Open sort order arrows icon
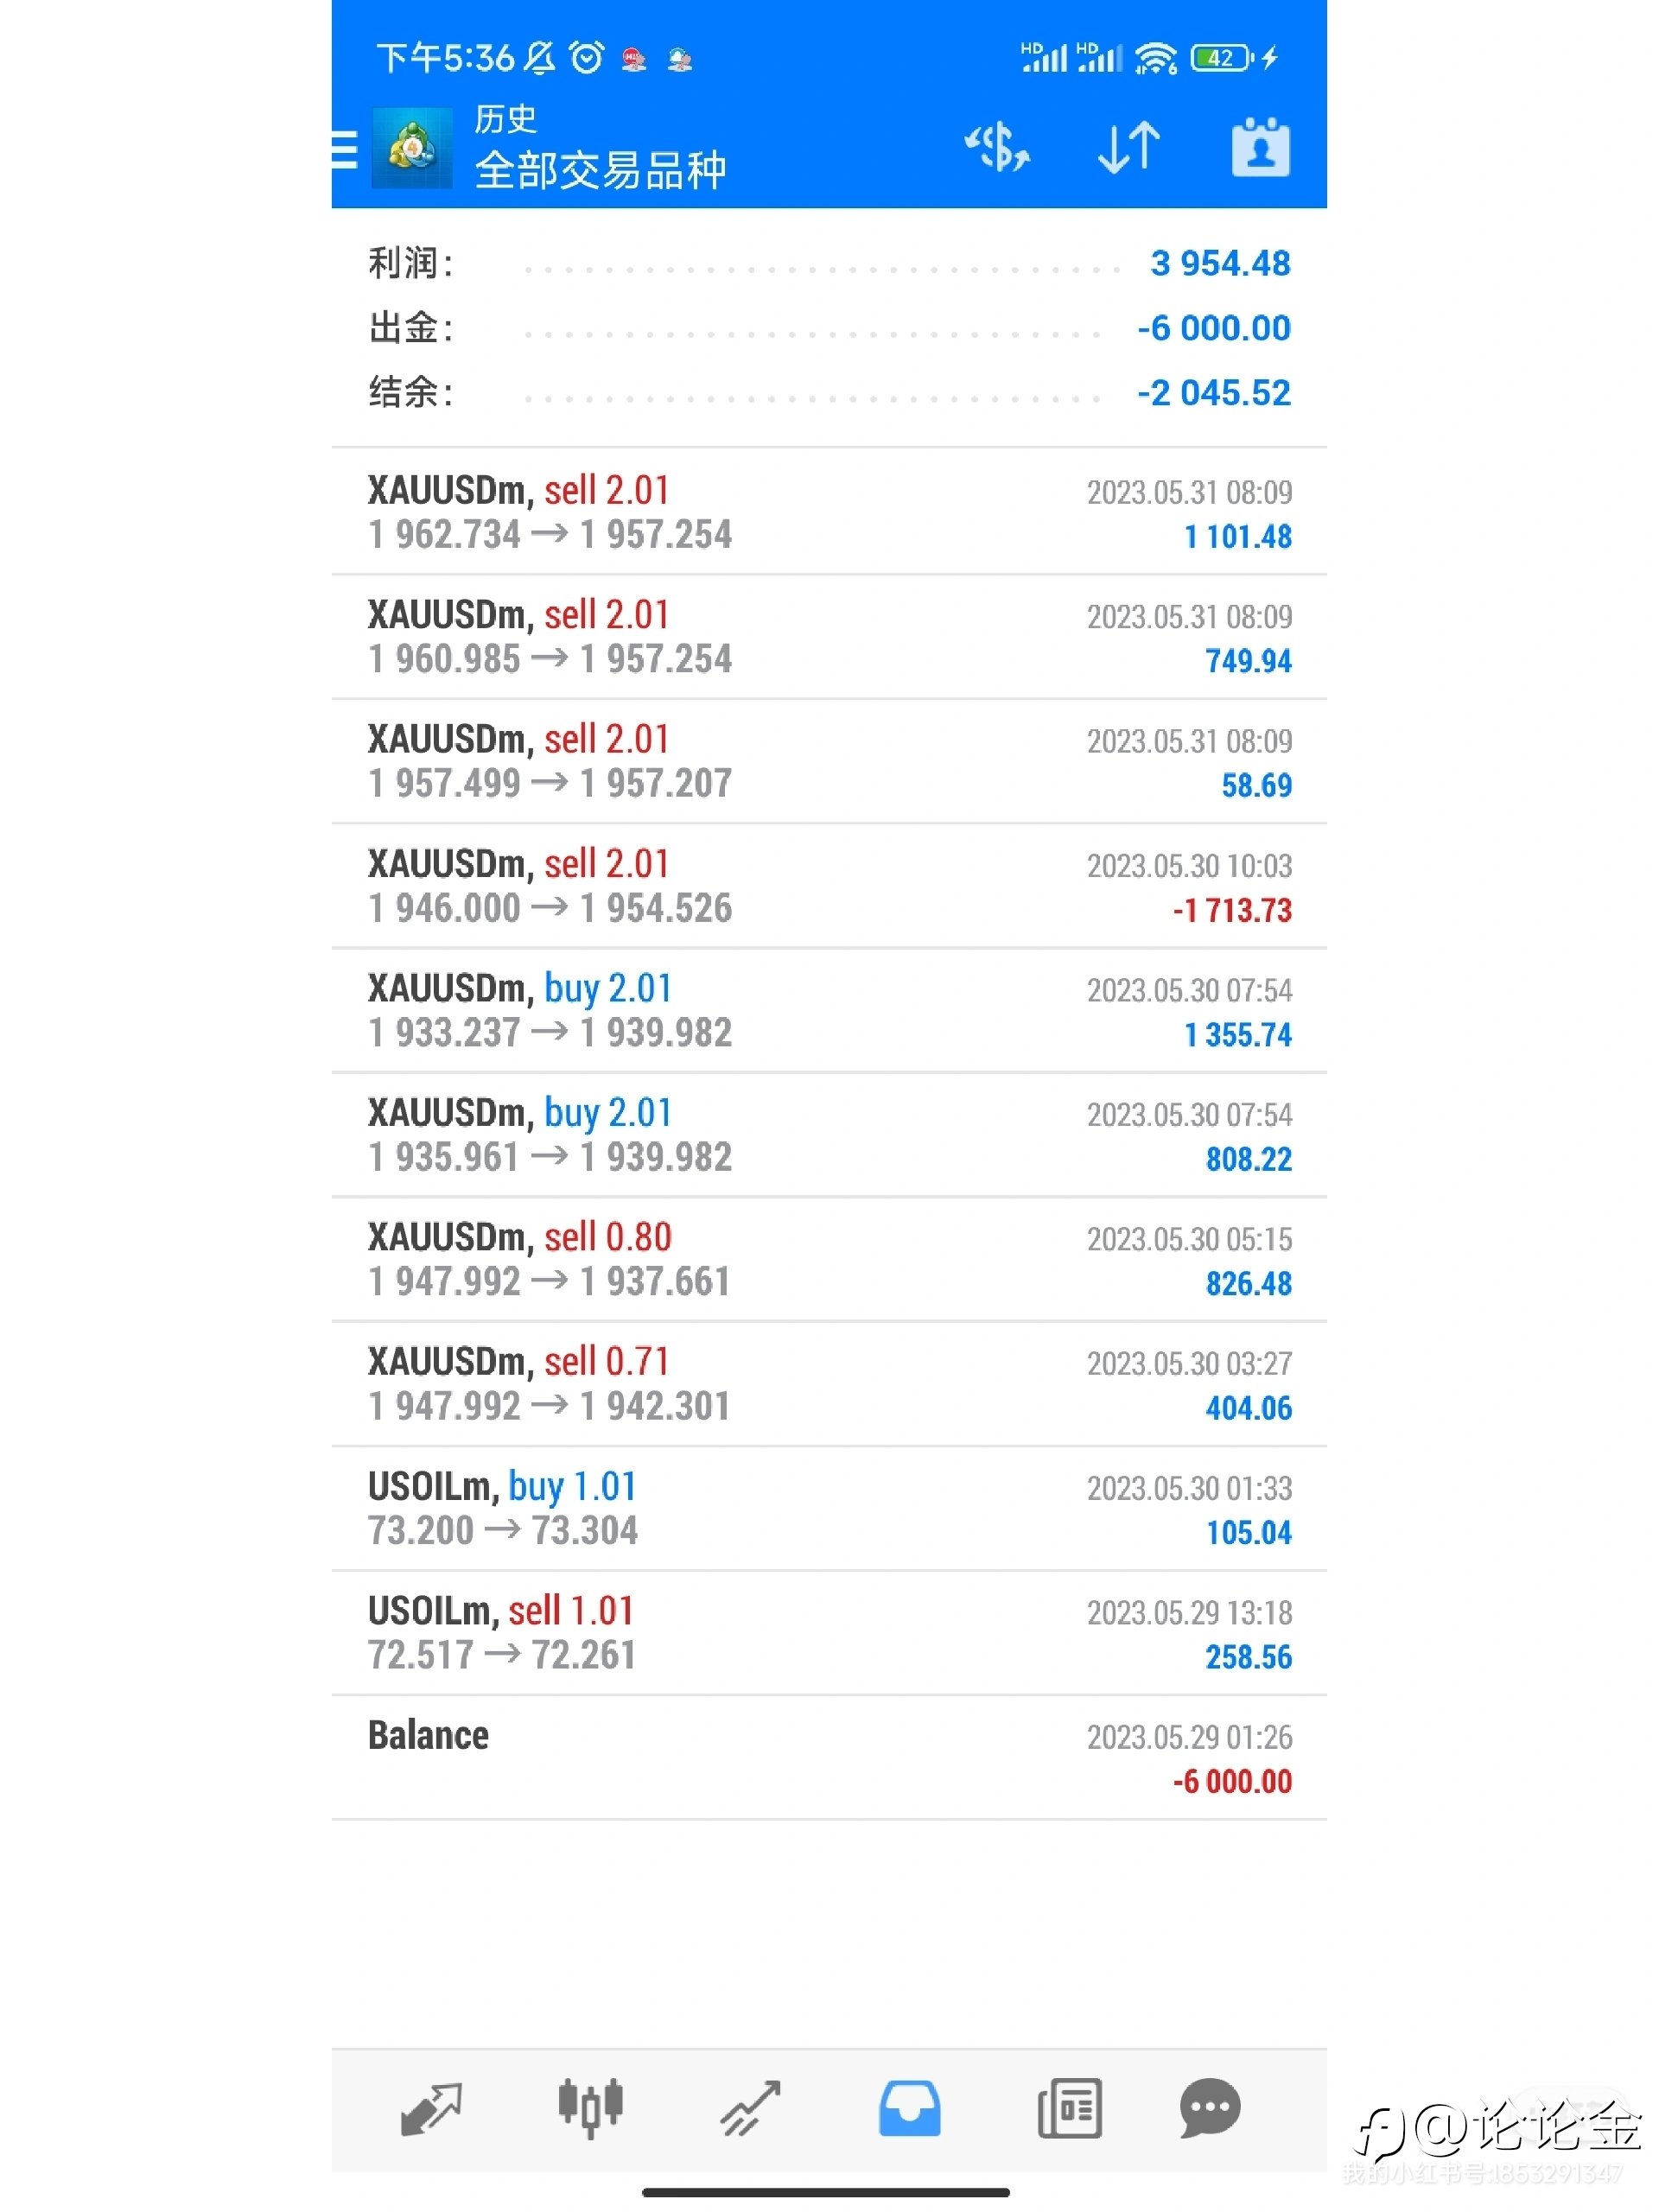Viewport: 1659px width, 2212px height. point(1128,148)
